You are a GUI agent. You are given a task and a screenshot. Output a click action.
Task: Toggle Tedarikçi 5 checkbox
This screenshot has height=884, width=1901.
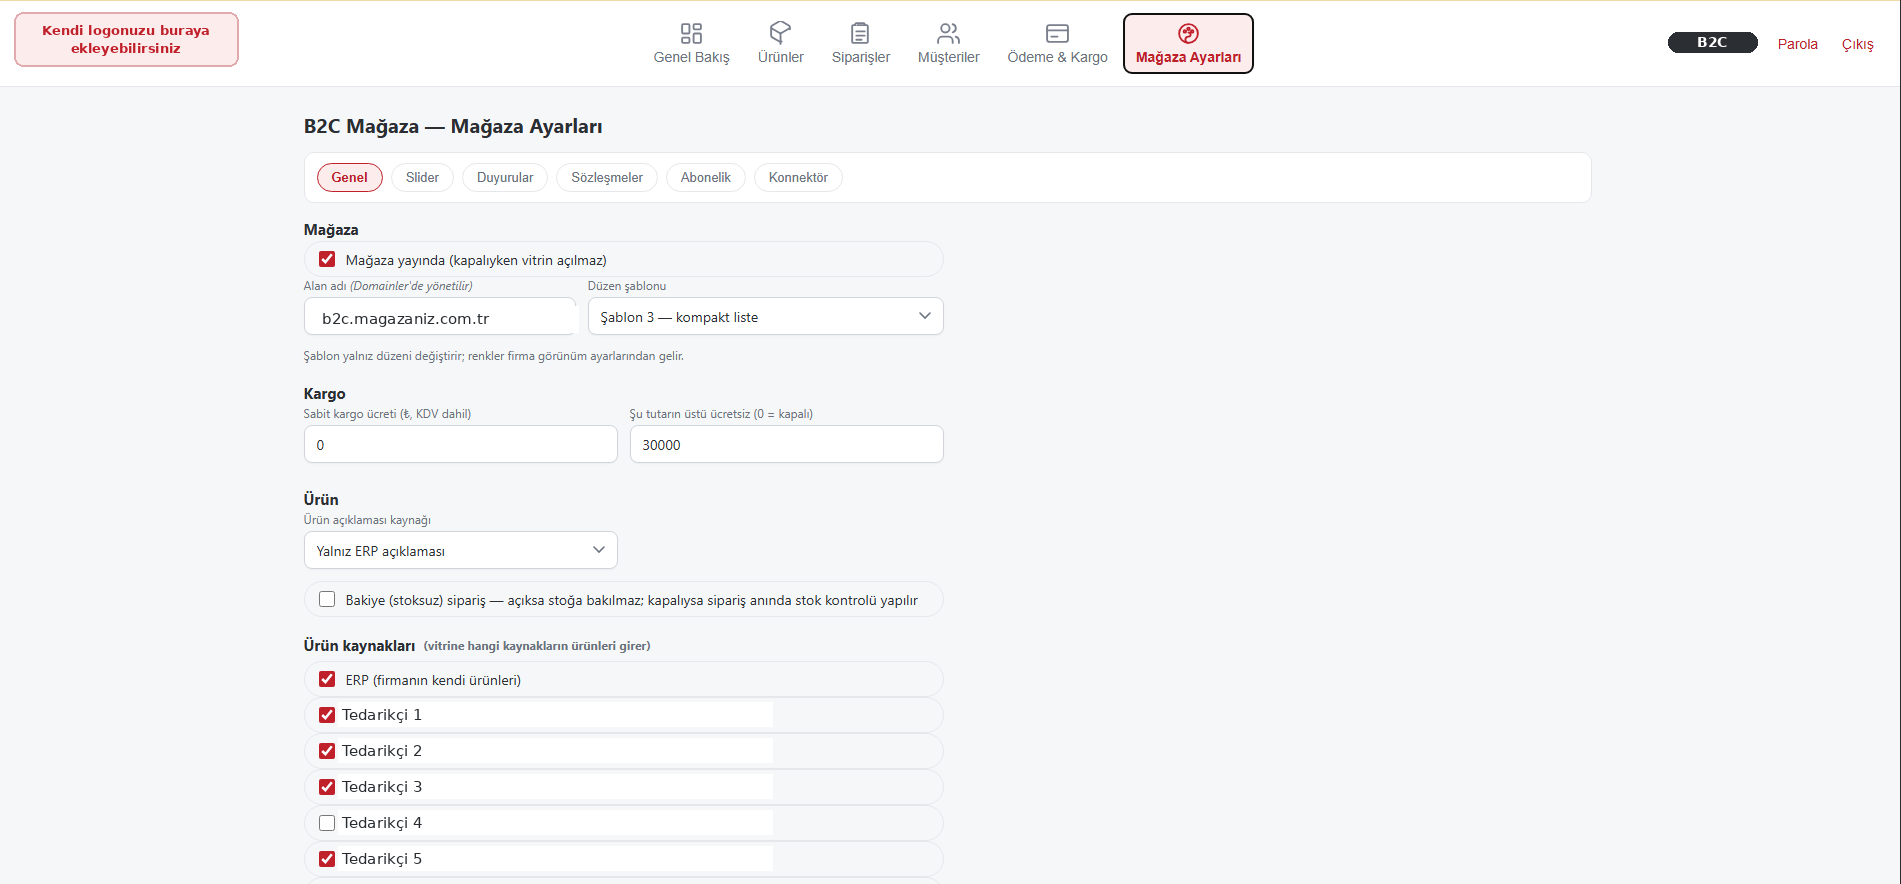click(327, 859)
